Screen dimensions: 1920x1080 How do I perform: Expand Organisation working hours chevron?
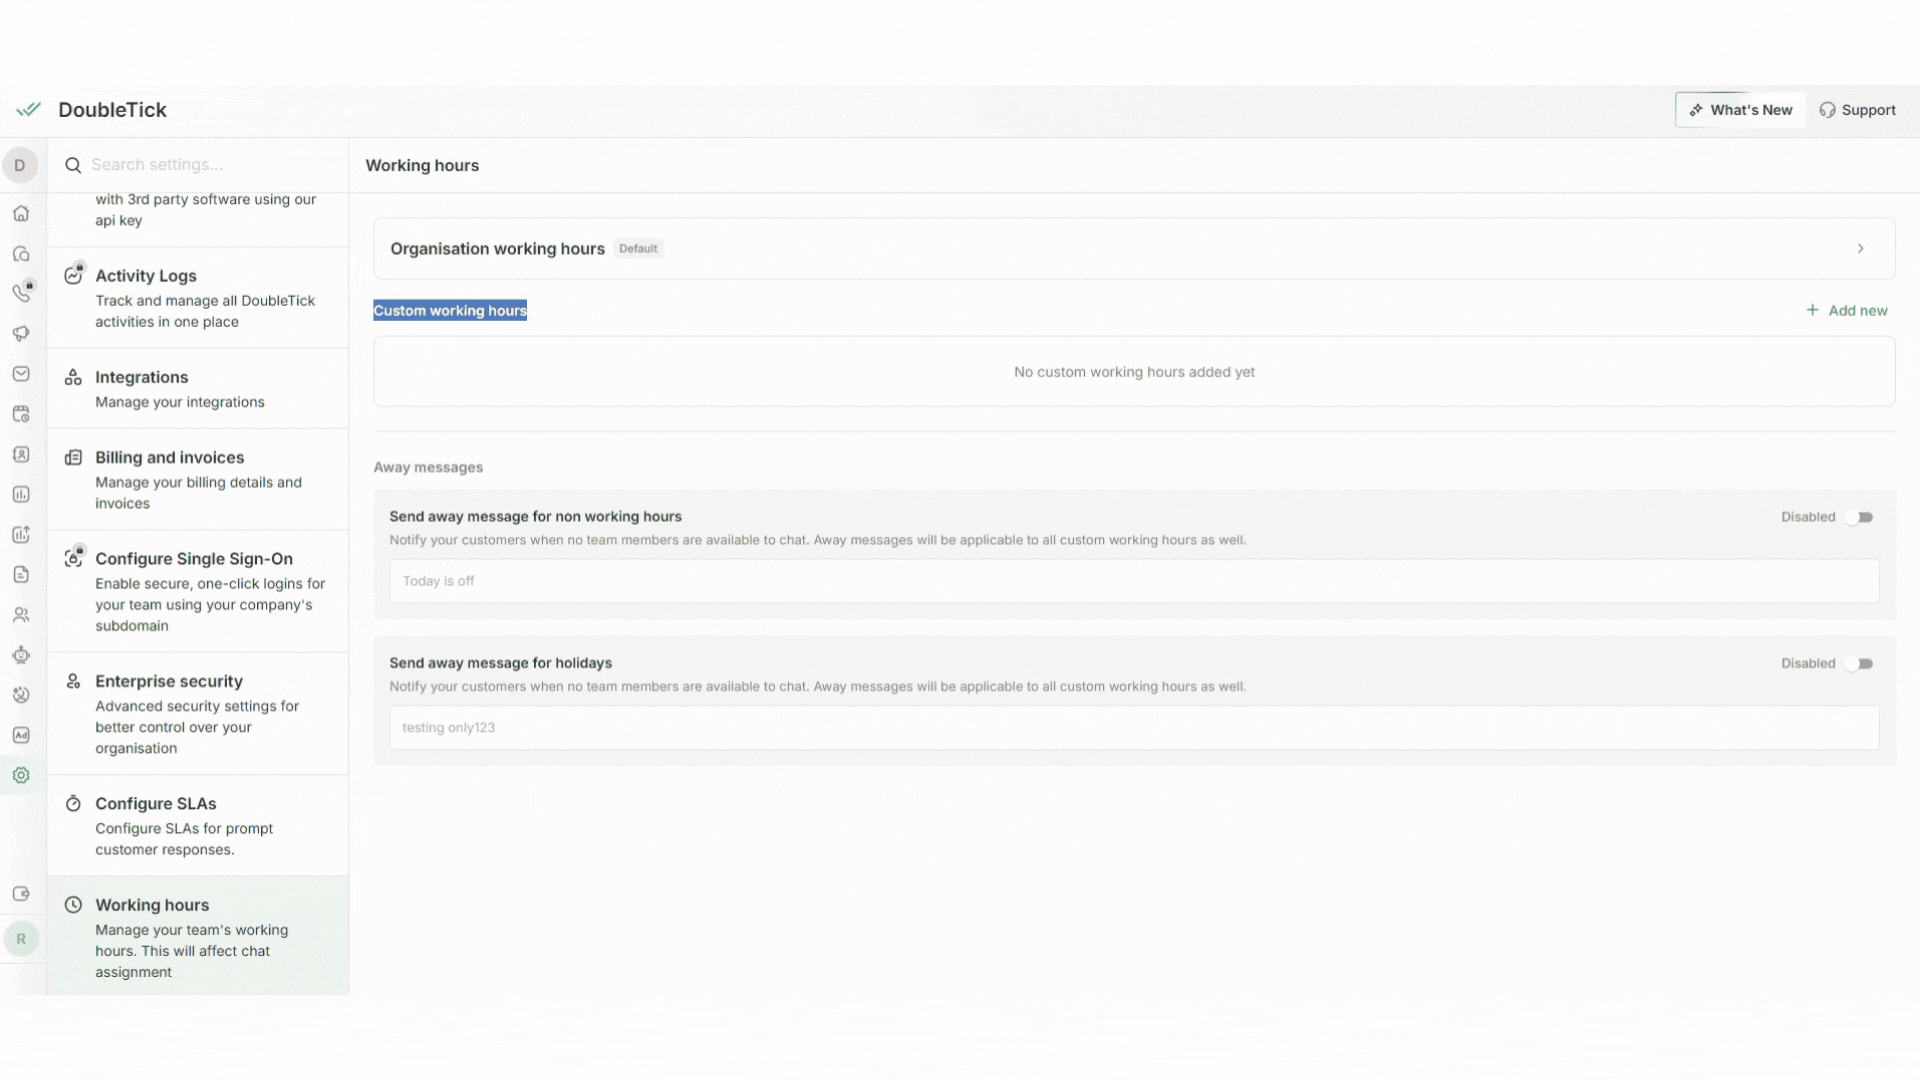(x=1860, y=249)
